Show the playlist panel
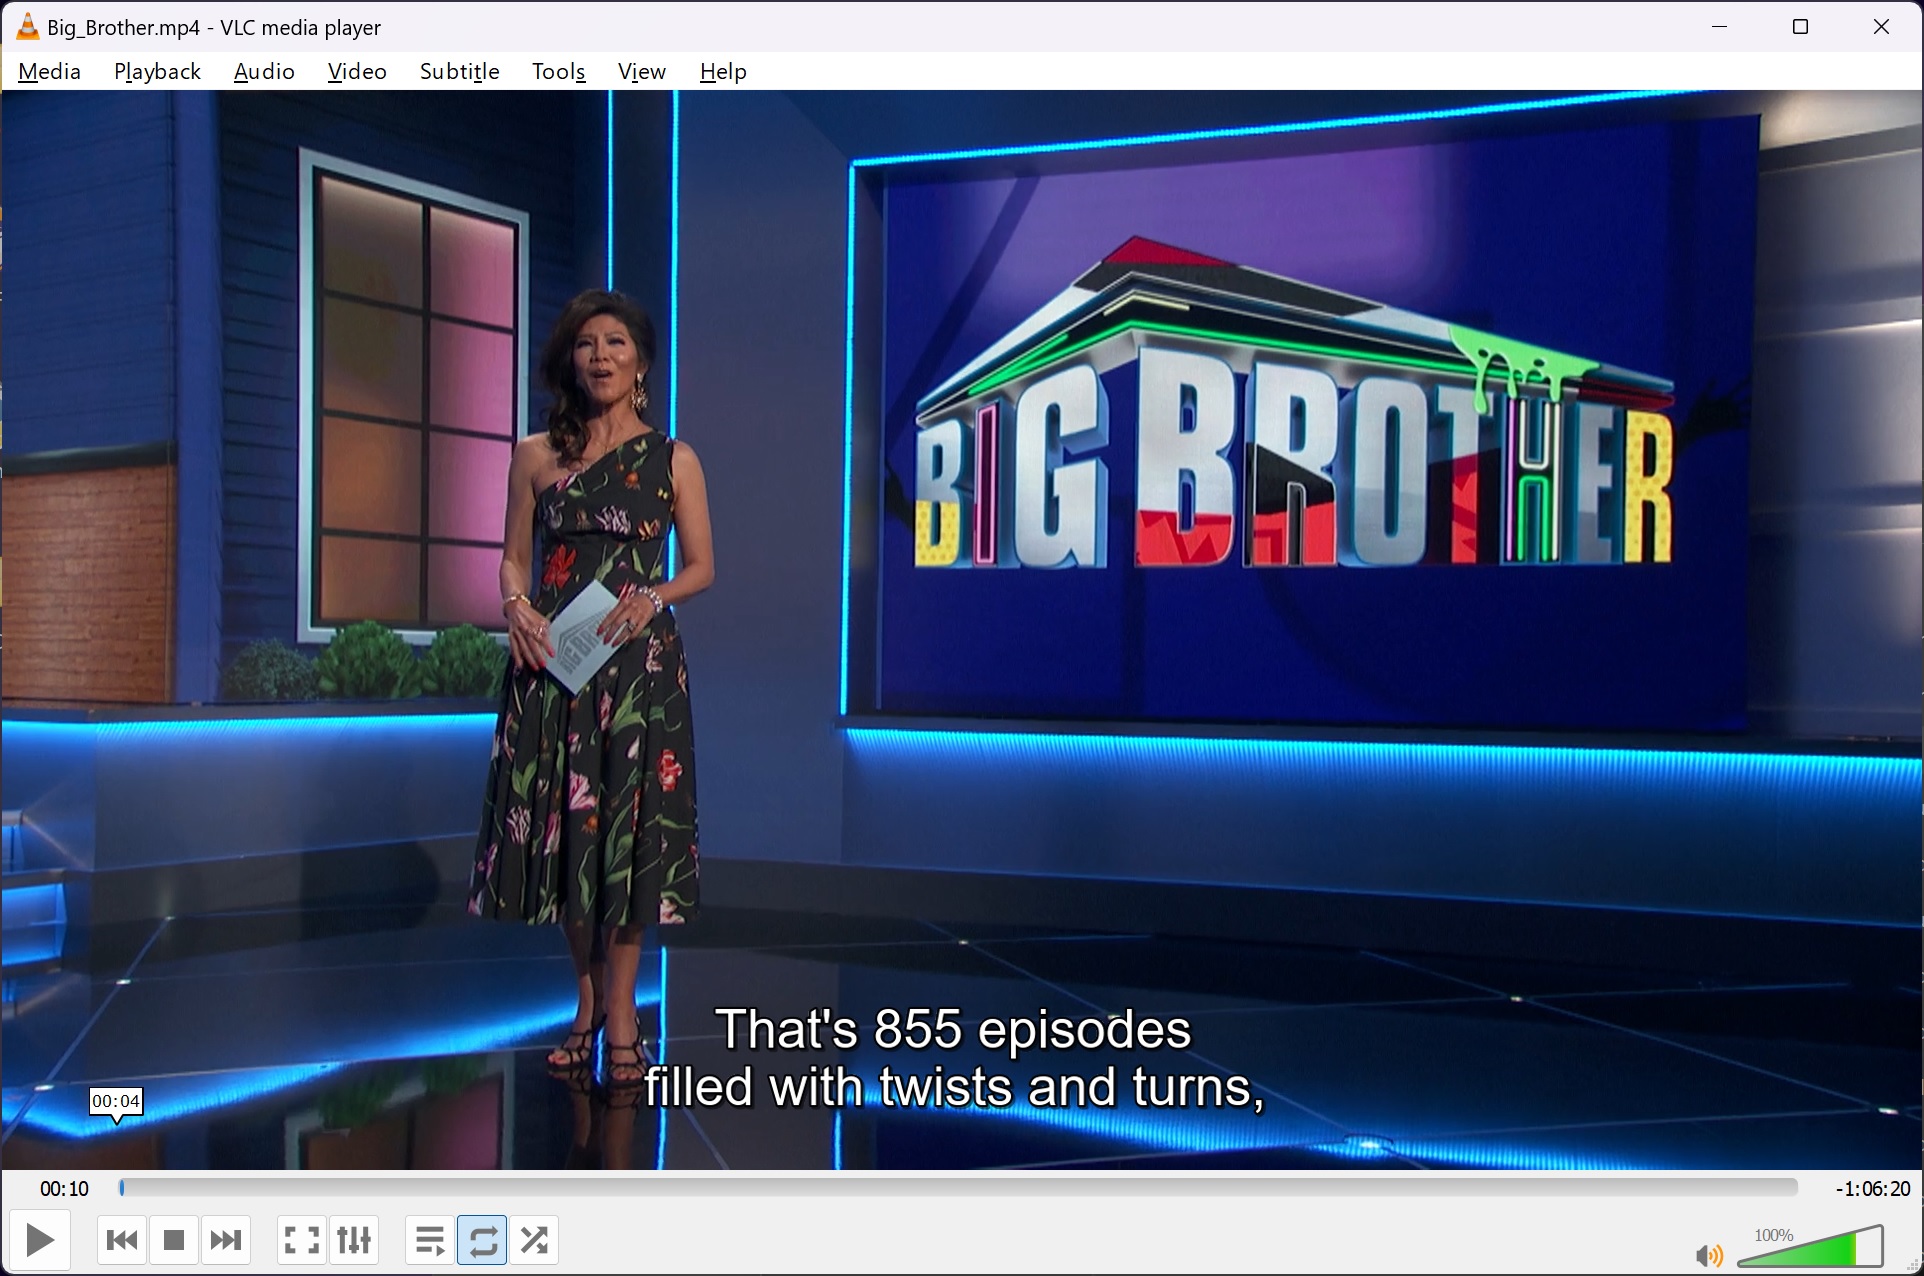The height and width of the screenshot is (1276, 1924). tap(430, 1241)
